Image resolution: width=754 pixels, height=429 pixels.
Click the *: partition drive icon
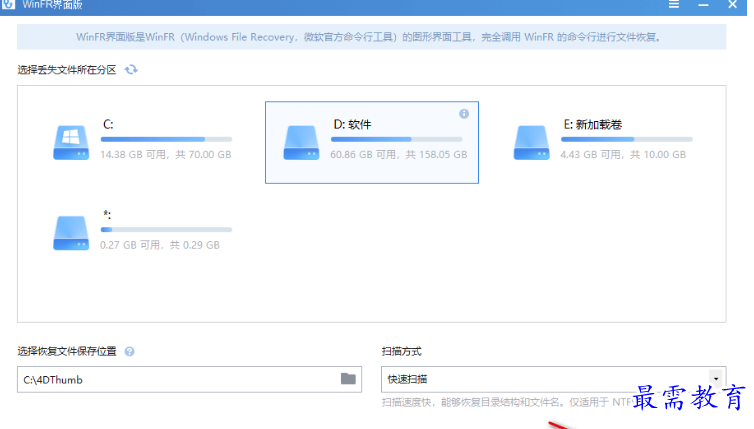coord(71,233)
